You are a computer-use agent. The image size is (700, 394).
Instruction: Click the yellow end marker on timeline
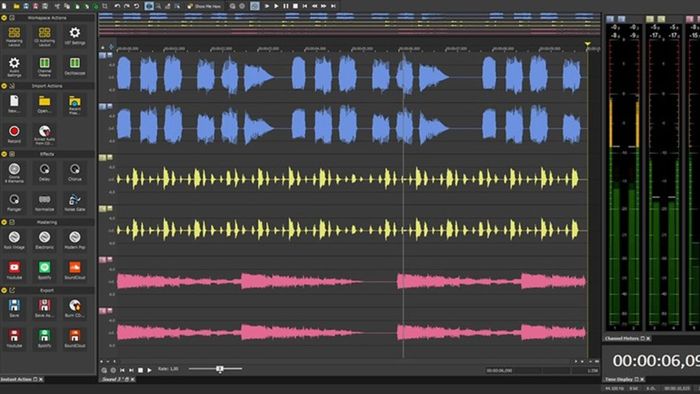[x=588, y=44]
